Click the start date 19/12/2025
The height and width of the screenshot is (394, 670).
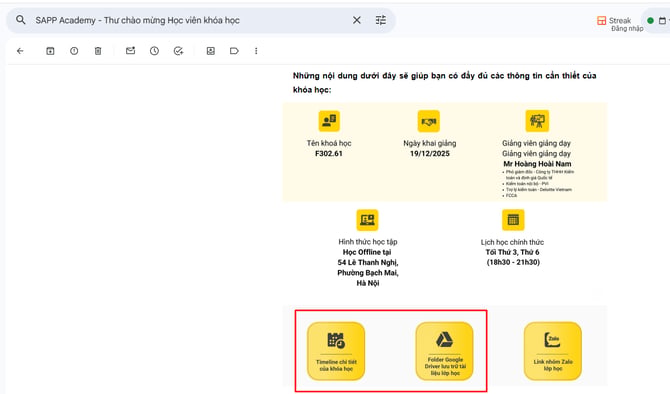click(x=429, y=153)
